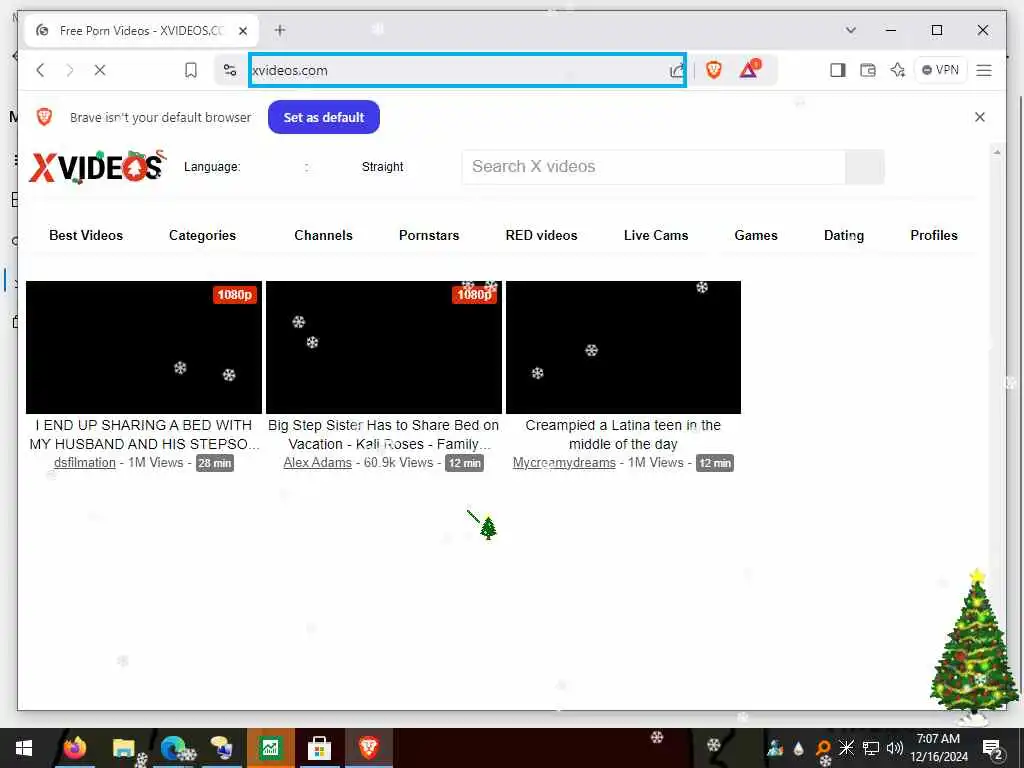Open the dsfilmation uploader link
The width and height of the screenshot is (1024, 768).
tap(85, 463)
